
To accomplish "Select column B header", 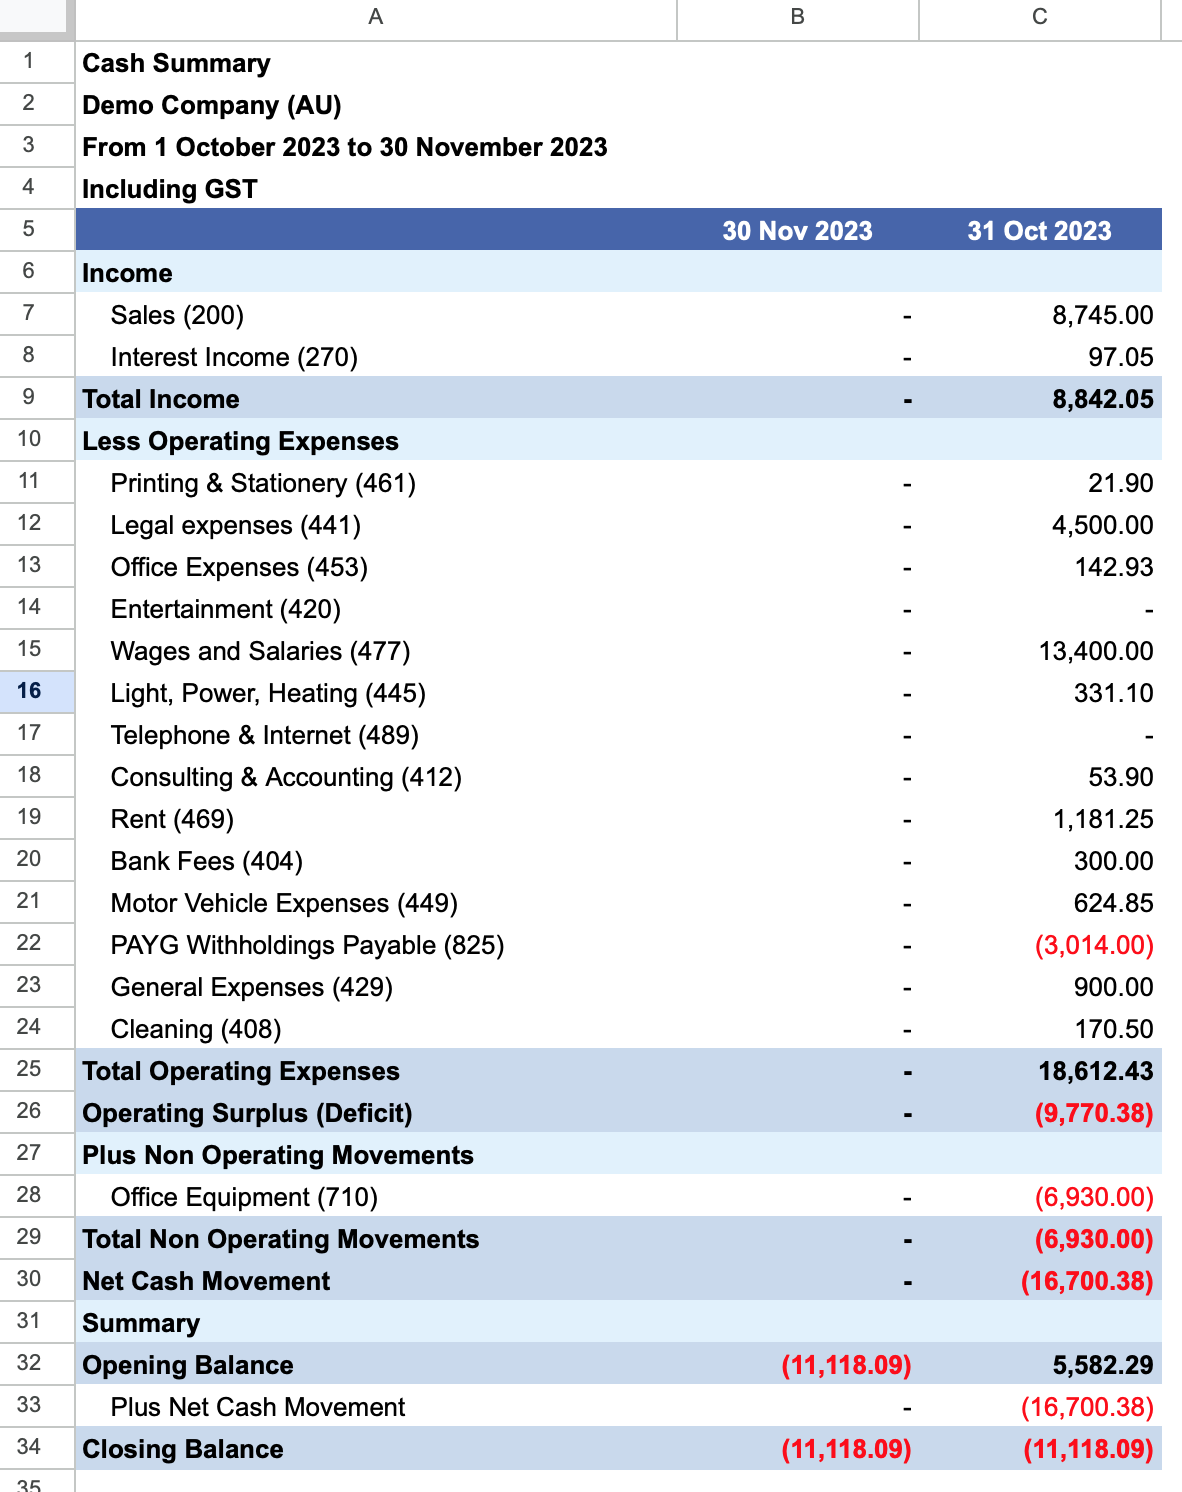I will 798,17.
